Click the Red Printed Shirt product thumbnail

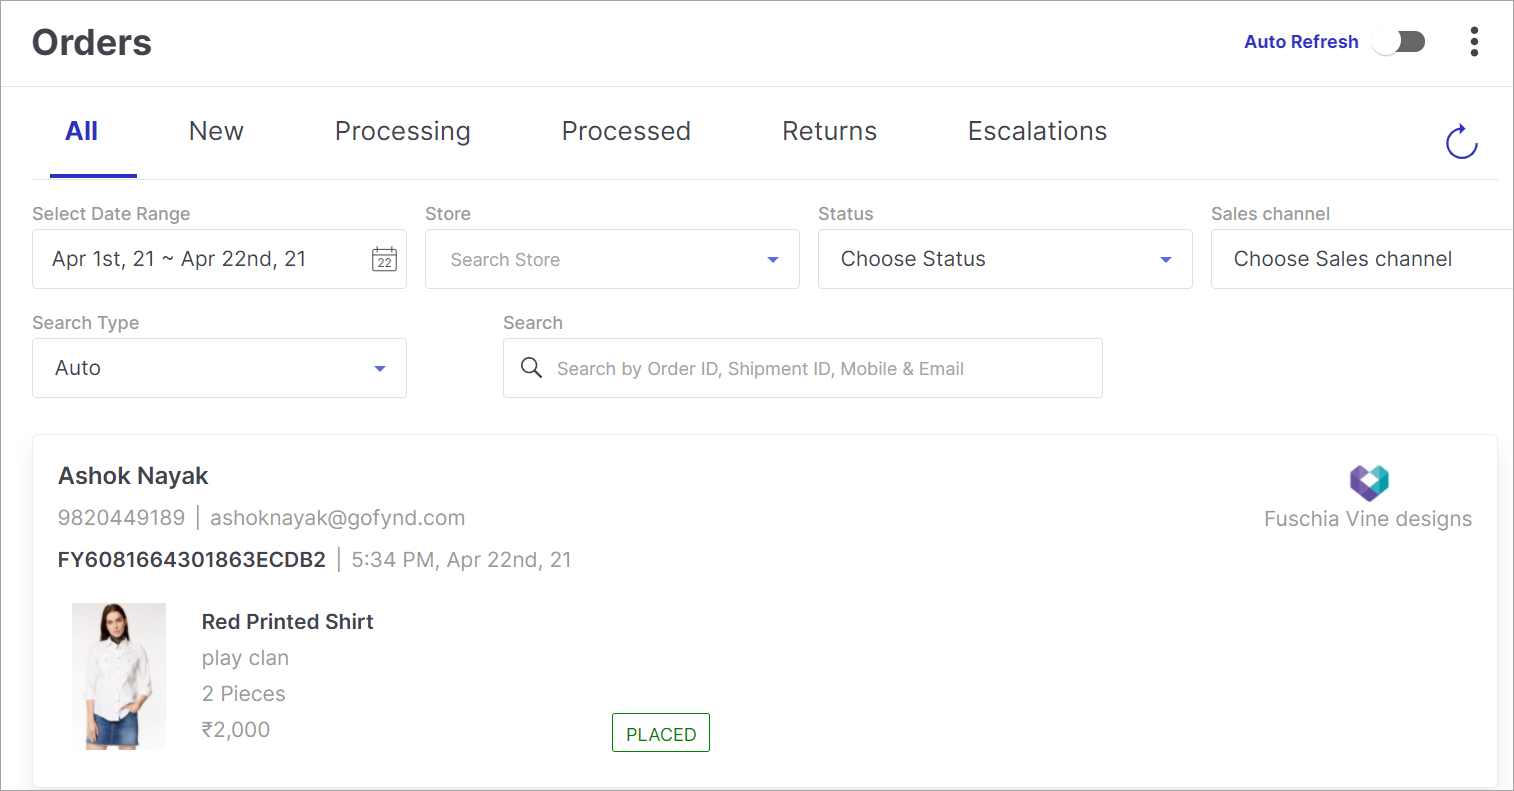[x=119, y=676]
